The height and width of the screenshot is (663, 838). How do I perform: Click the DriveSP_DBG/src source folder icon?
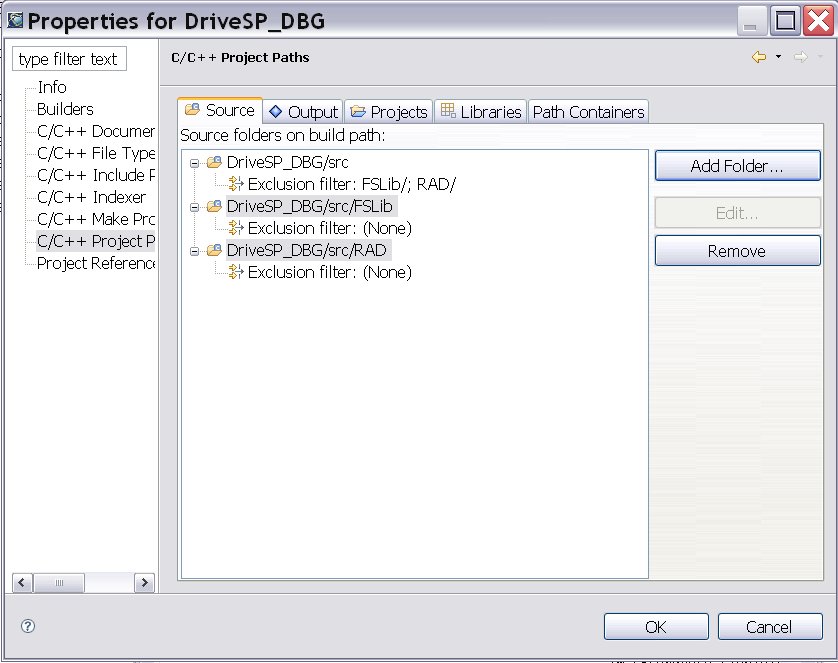coord(214,162)
